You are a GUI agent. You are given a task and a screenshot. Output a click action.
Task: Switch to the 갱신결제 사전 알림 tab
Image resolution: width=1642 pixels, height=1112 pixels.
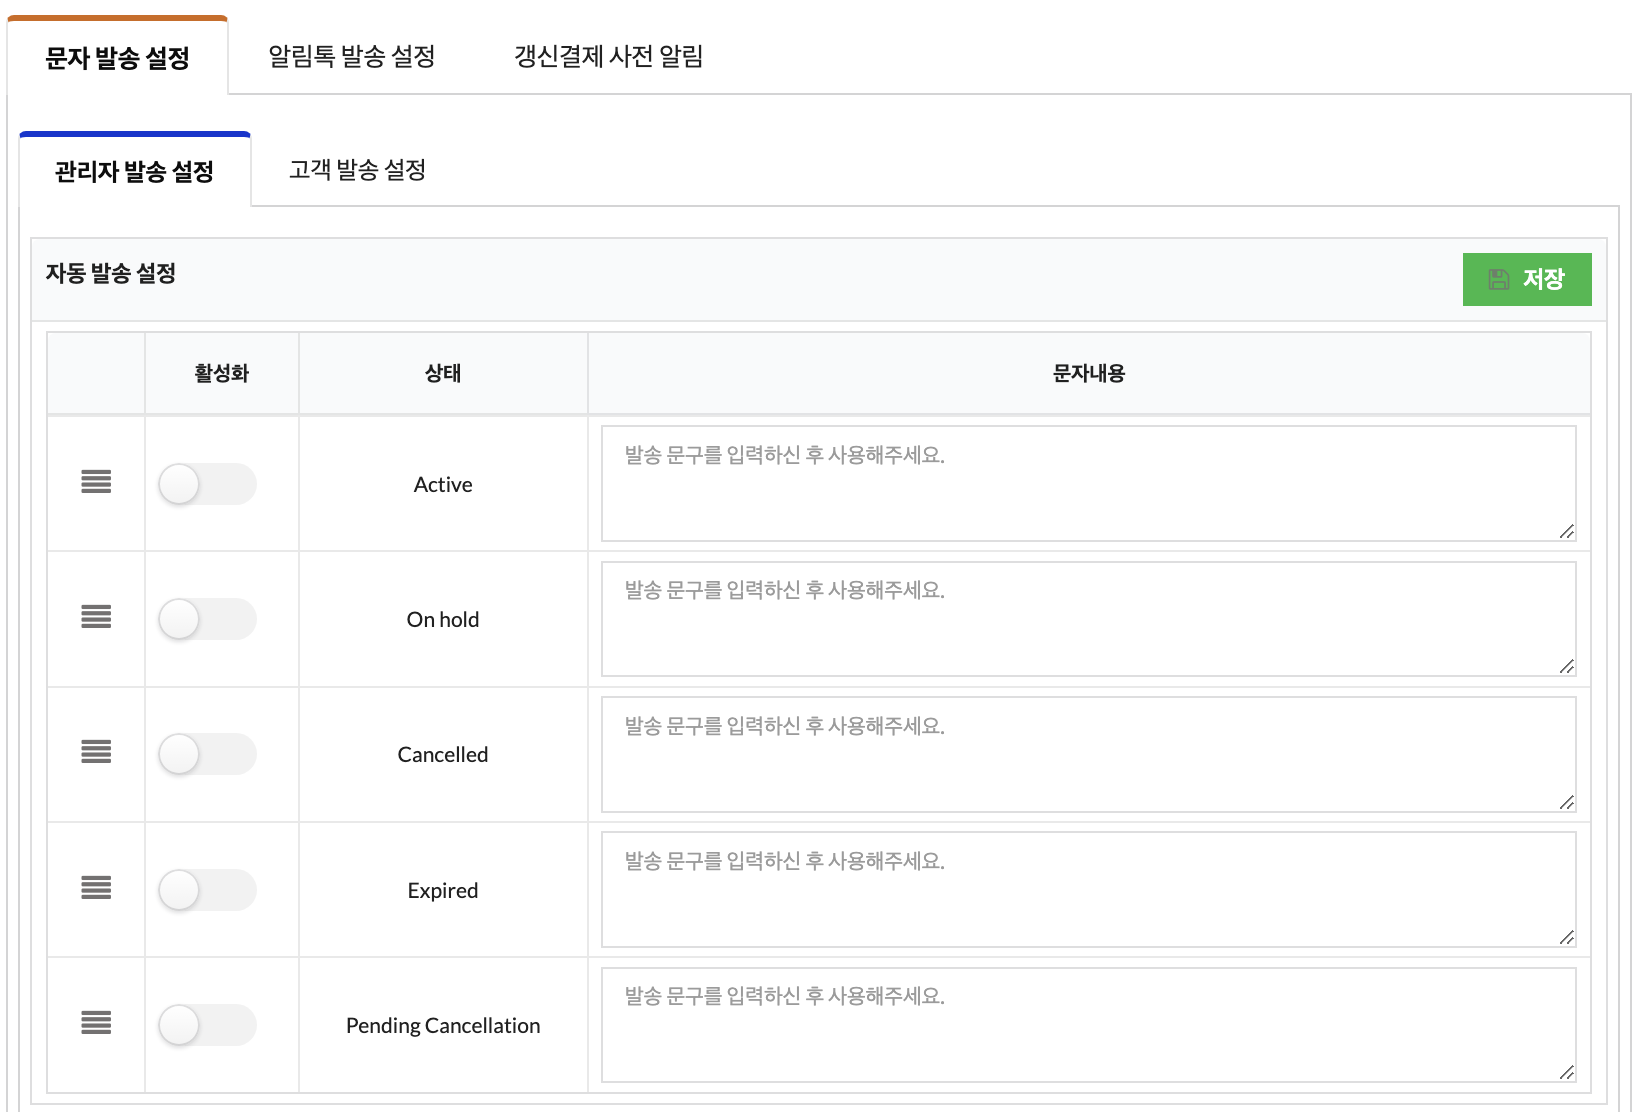[608, 56]
